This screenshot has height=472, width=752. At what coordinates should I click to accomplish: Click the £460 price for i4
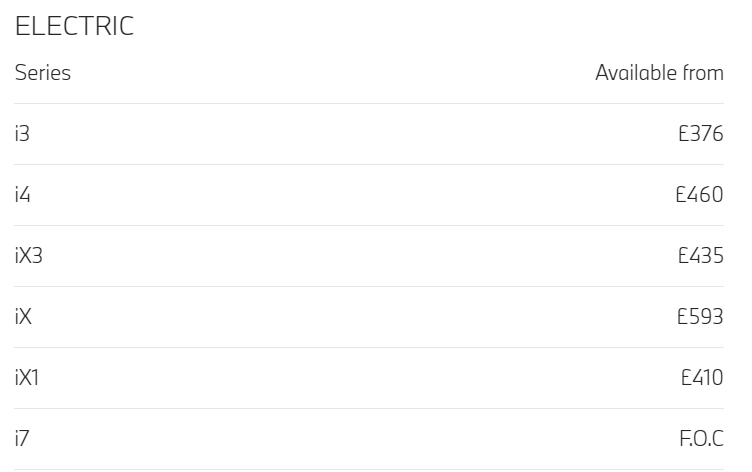click(x=699, y=195)
